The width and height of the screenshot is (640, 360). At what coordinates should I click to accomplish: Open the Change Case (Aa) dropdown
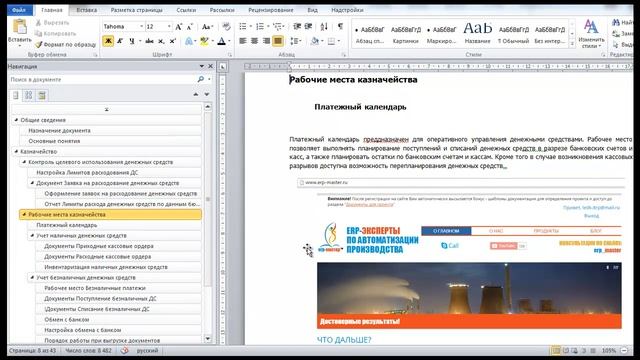coord(207,27)
